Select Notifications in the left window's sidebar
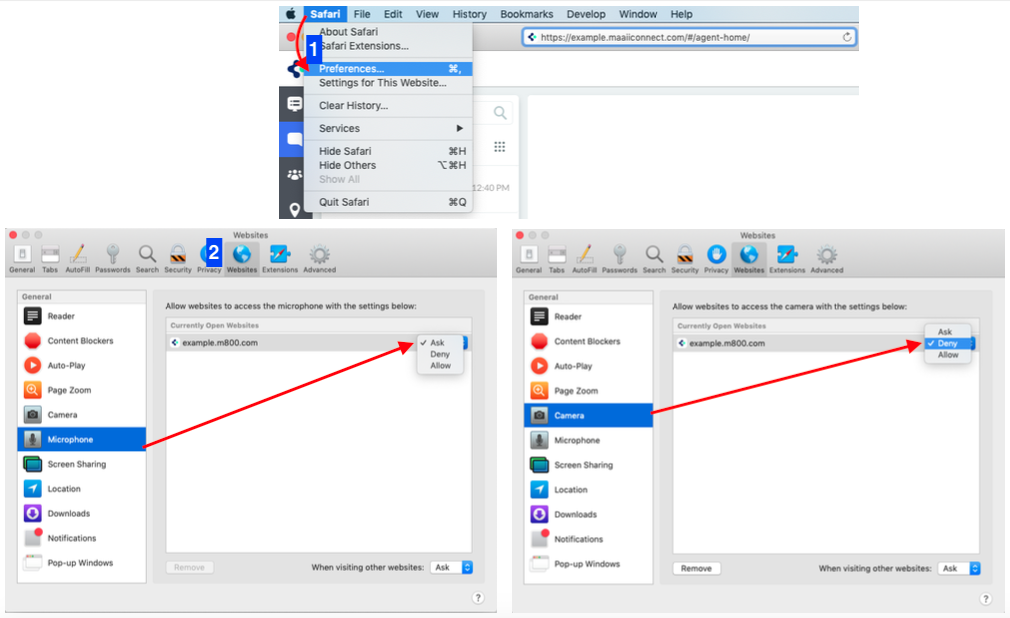Screen dimensions: 1010x618 coord(82,537)
